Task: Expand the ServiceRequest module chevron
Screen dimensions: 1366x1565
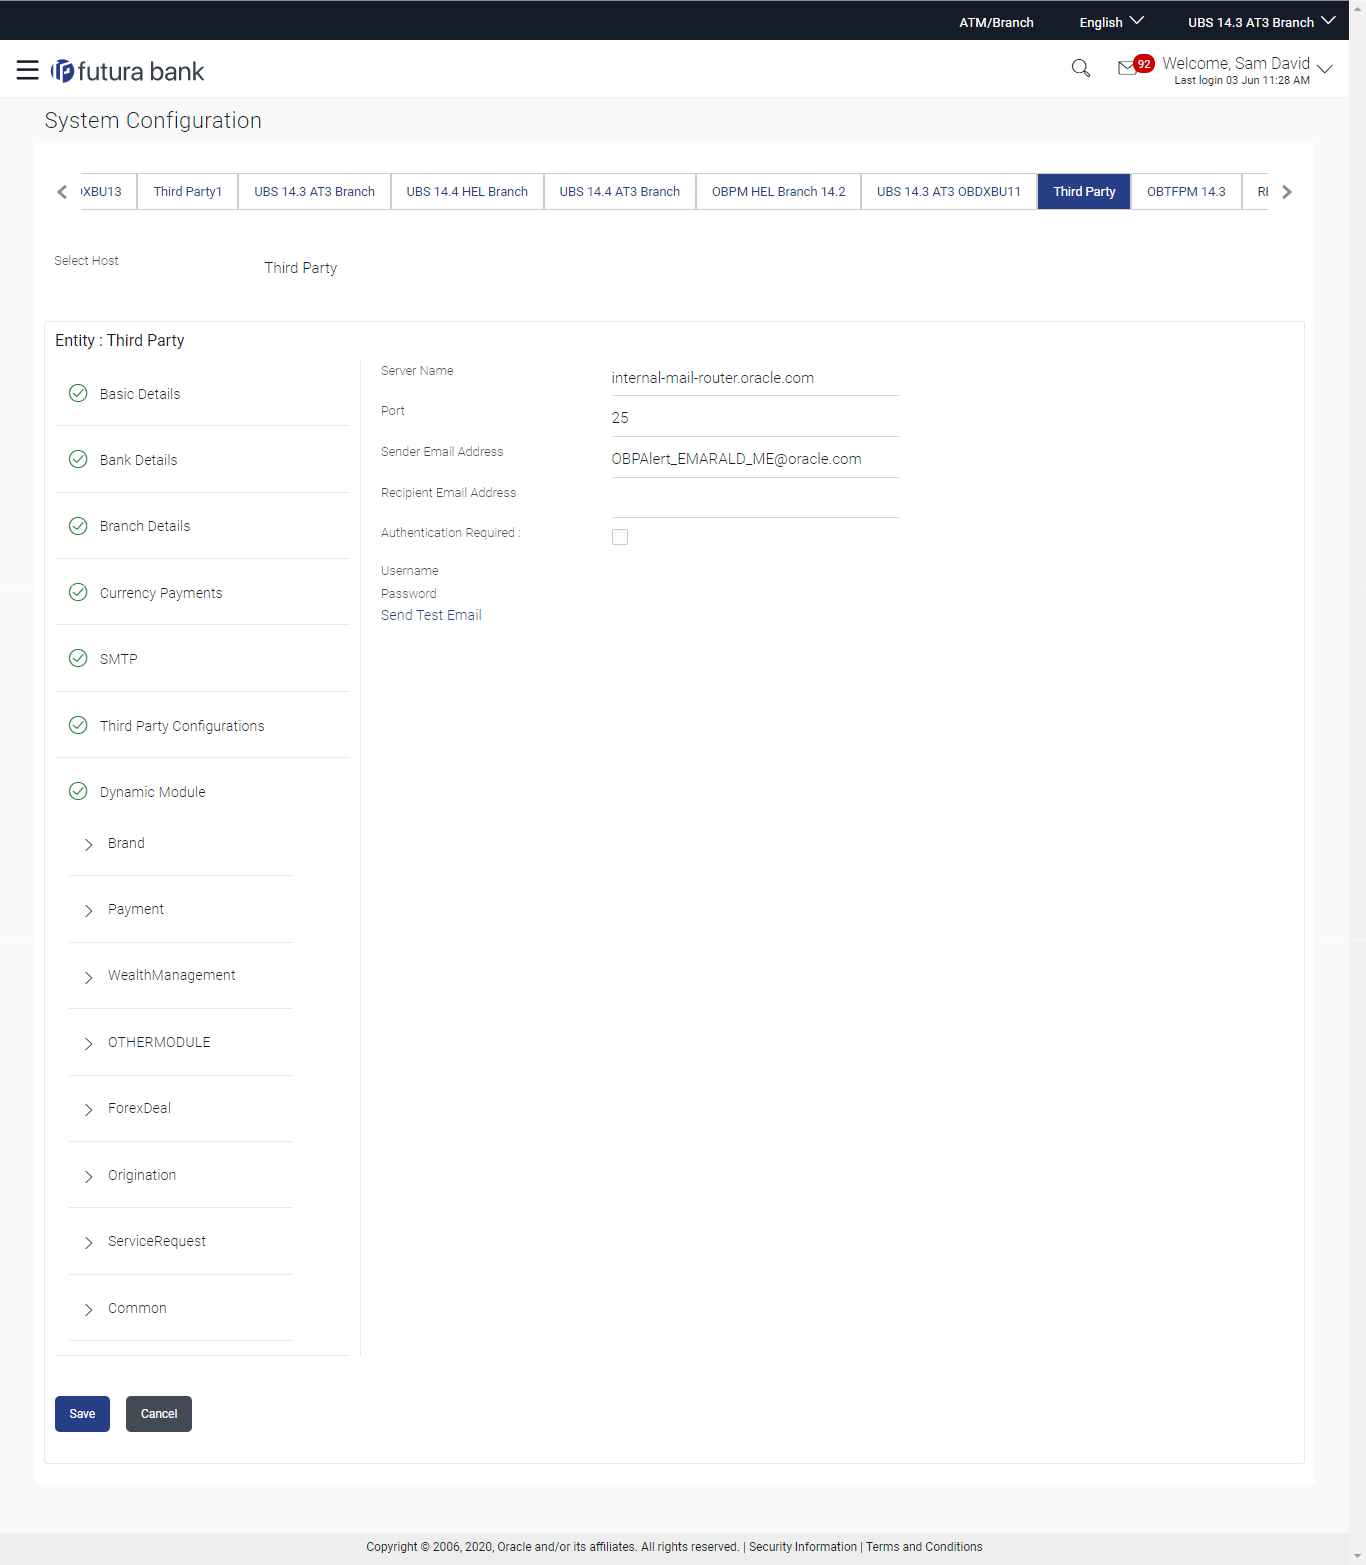Action: (88, 1242)
